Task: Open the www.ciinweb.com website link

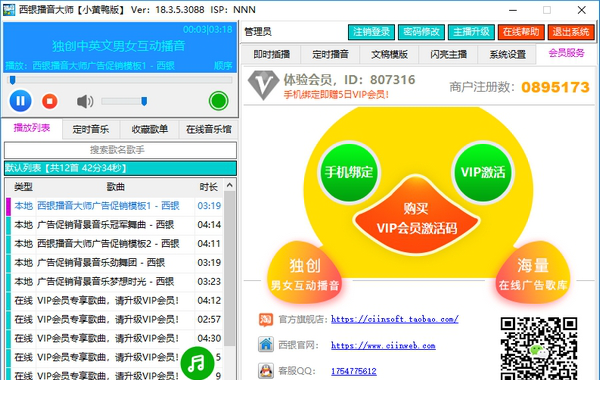Action: [383, 346]
